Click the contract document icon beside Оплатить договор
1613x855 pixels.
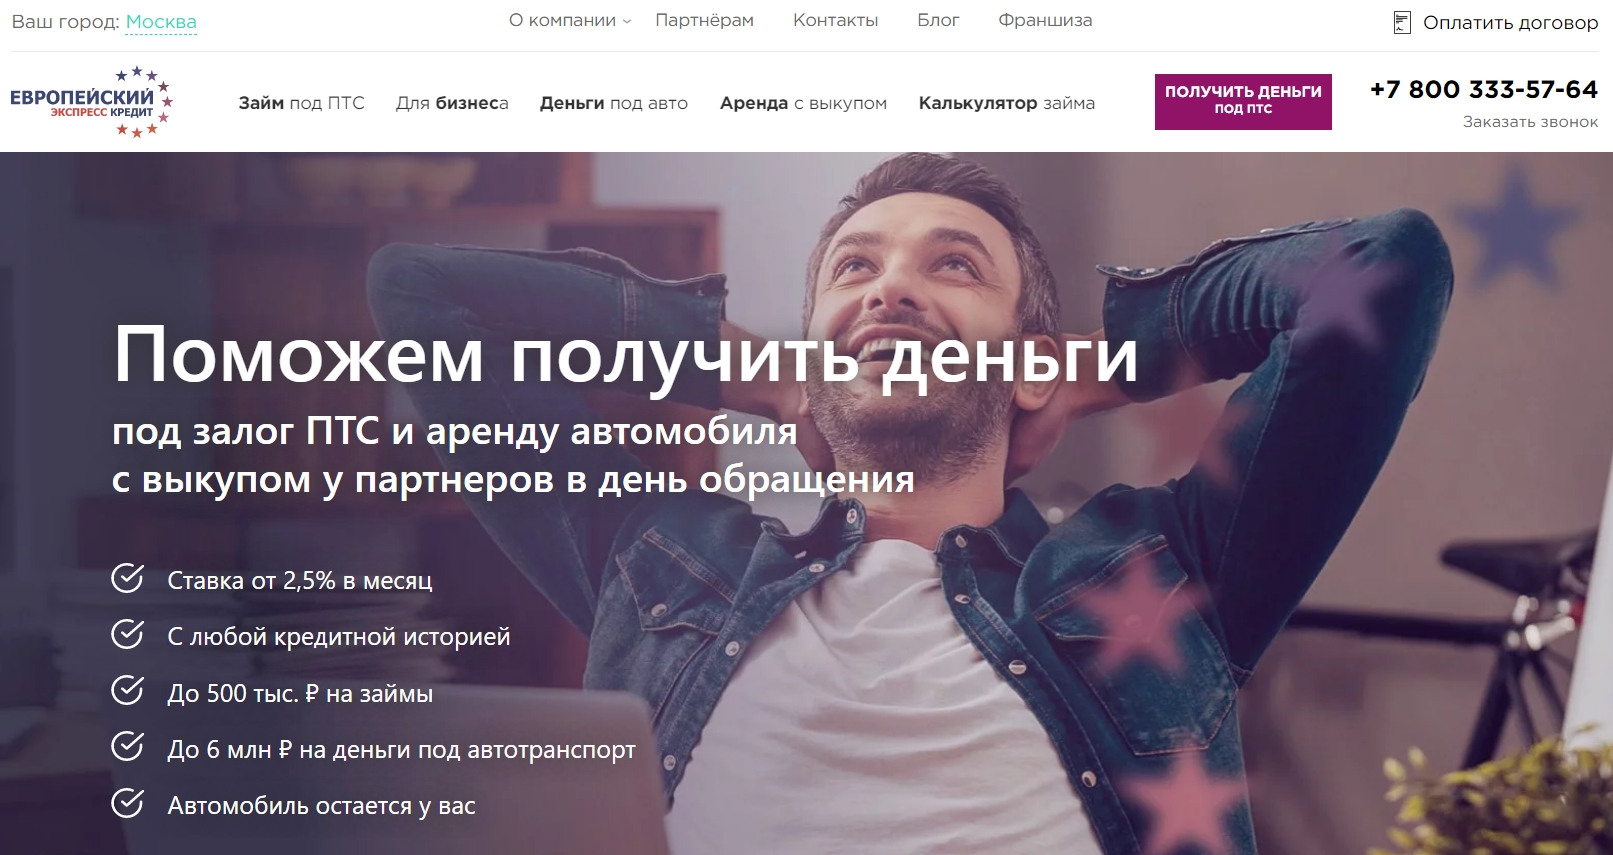click(x=1402, y=22)
